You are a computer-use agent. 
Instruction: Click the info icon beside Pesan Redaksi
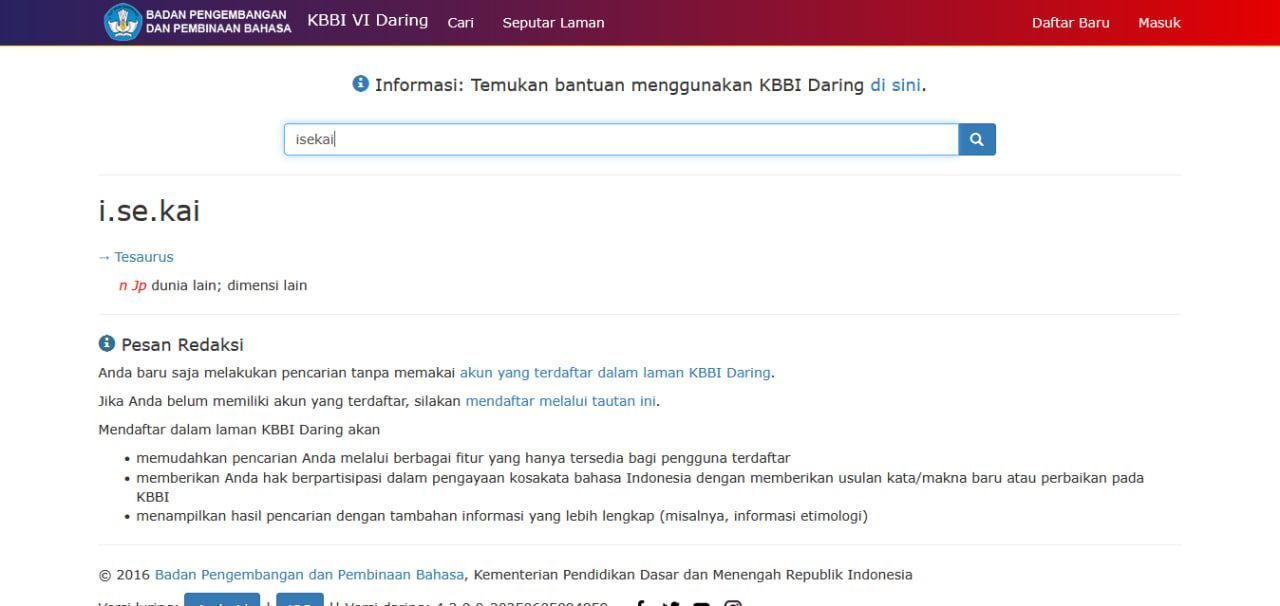click(x=107, y=344)
